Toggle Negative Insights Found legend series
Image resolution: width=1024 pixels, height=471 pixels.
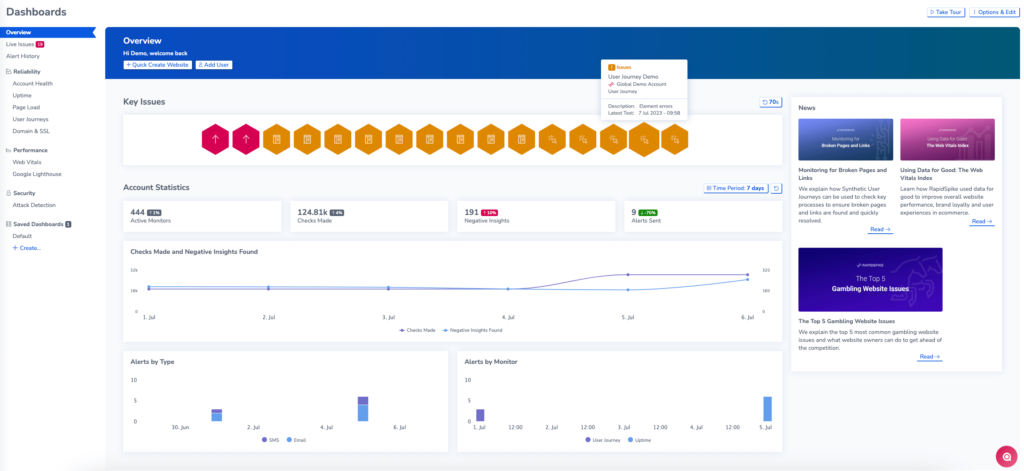472,331
